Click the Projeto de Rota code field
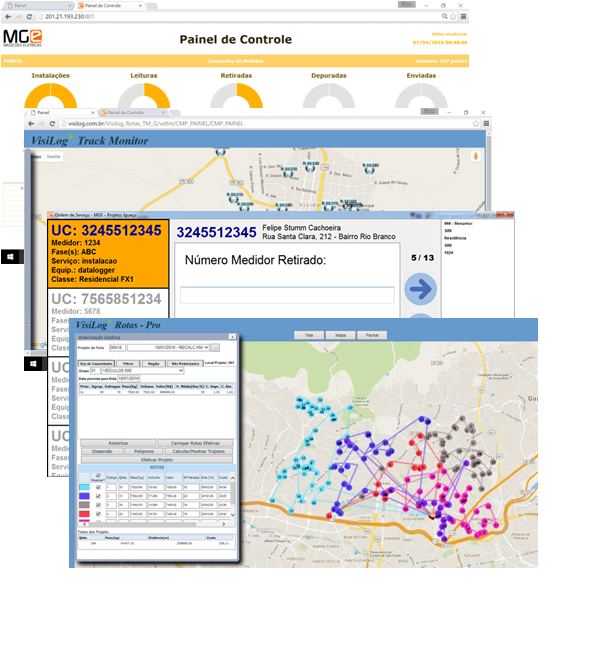Image resolution: width=602 pixels, height=658 pixels. (x=117, y=348)
